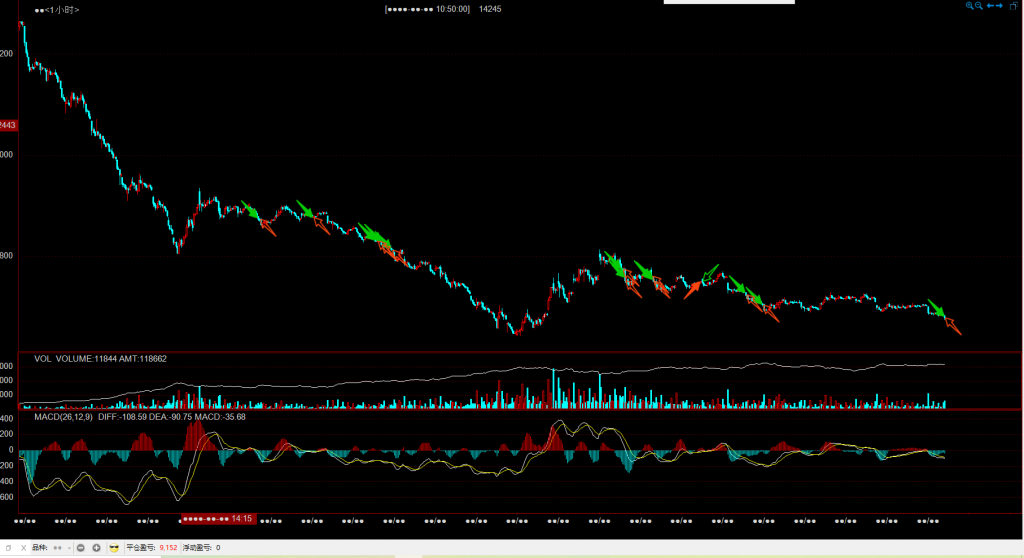
Task: Click the restore window icon at top right
Action: point(1014,6)
